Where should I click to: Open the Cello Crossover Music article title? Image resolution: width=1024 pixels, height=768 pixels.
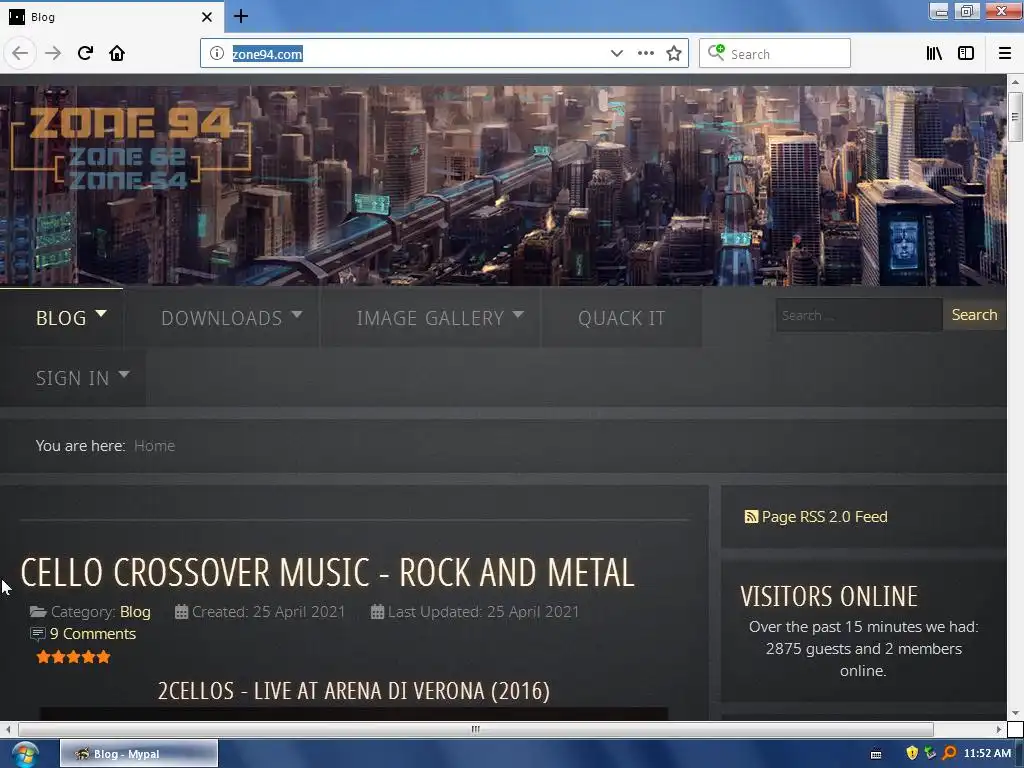[327, 573]
